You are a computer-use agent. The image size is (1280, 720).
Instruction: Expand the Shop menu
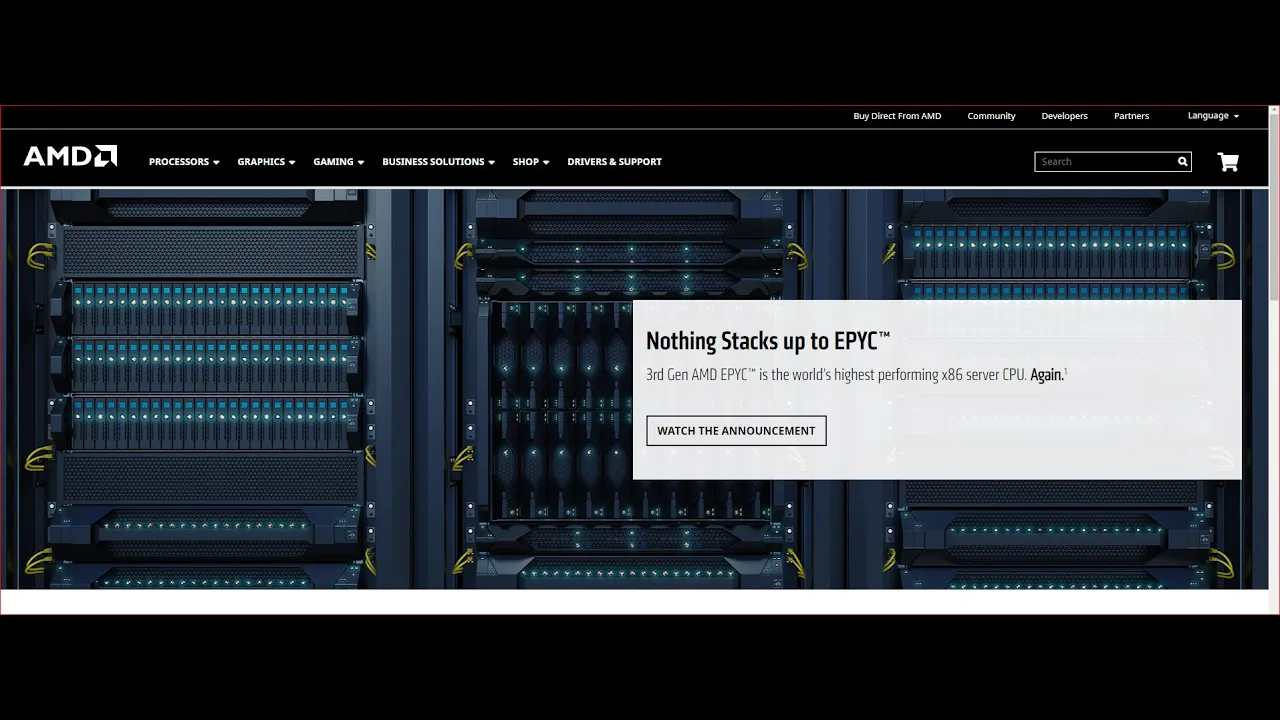(x=531, y=162)
